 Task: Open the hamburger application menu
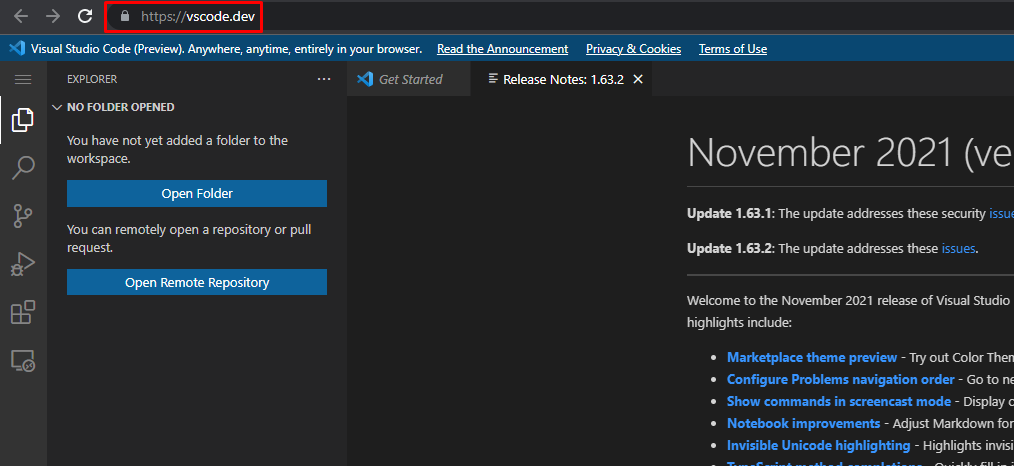click(22, 79)
